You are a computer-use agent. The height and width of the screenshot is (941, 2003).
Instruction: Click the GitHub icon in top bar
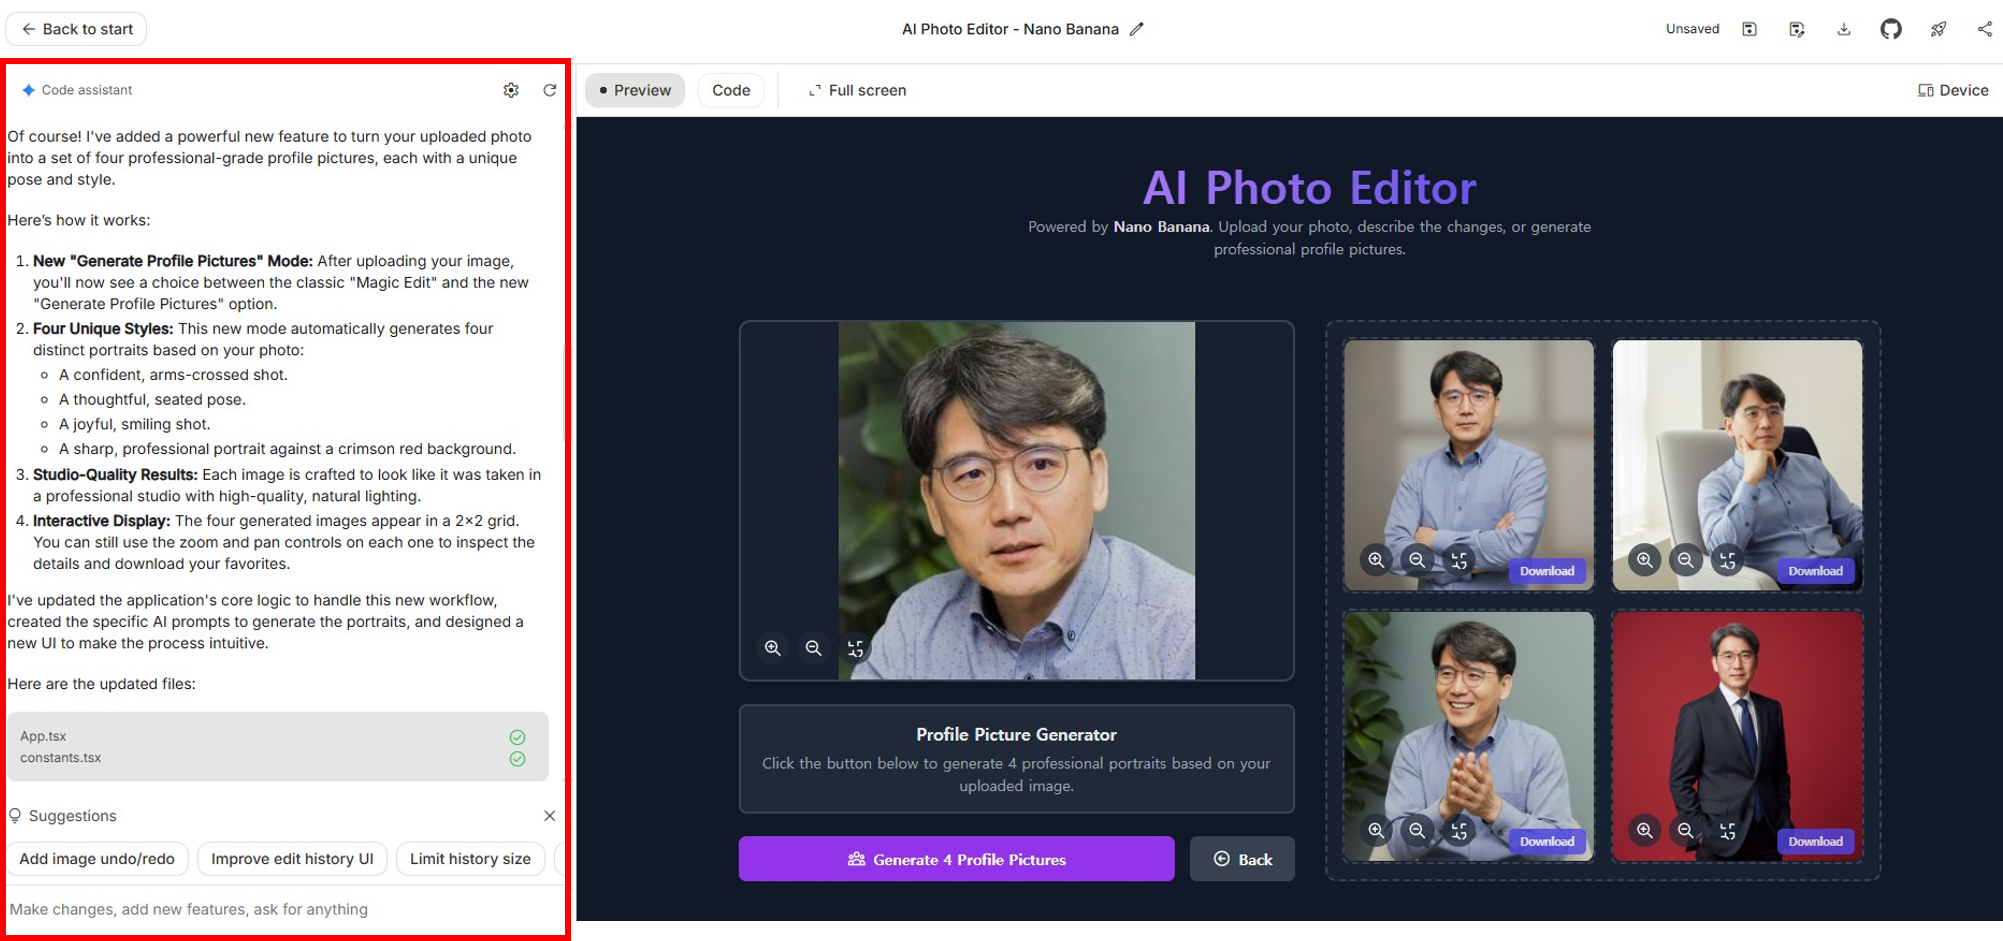click(1890, 29)
